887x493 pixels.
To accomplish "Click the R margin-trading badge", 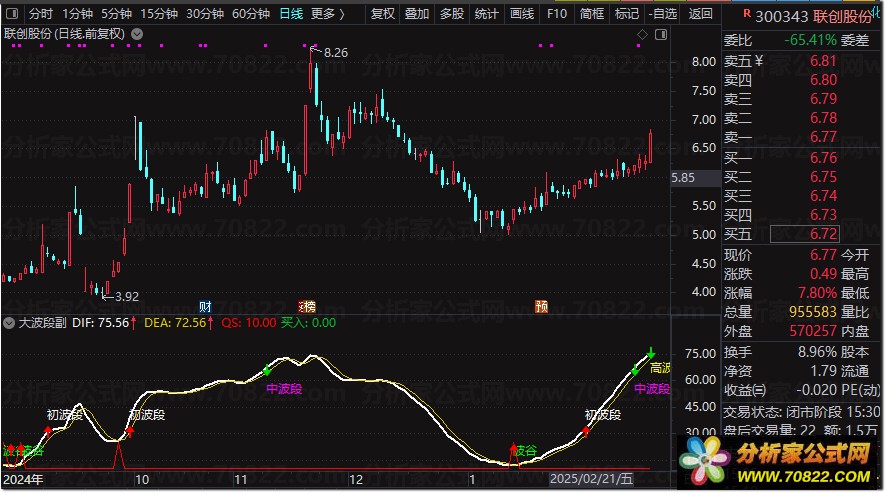I will pyautogui.click(x=747, y=13).
